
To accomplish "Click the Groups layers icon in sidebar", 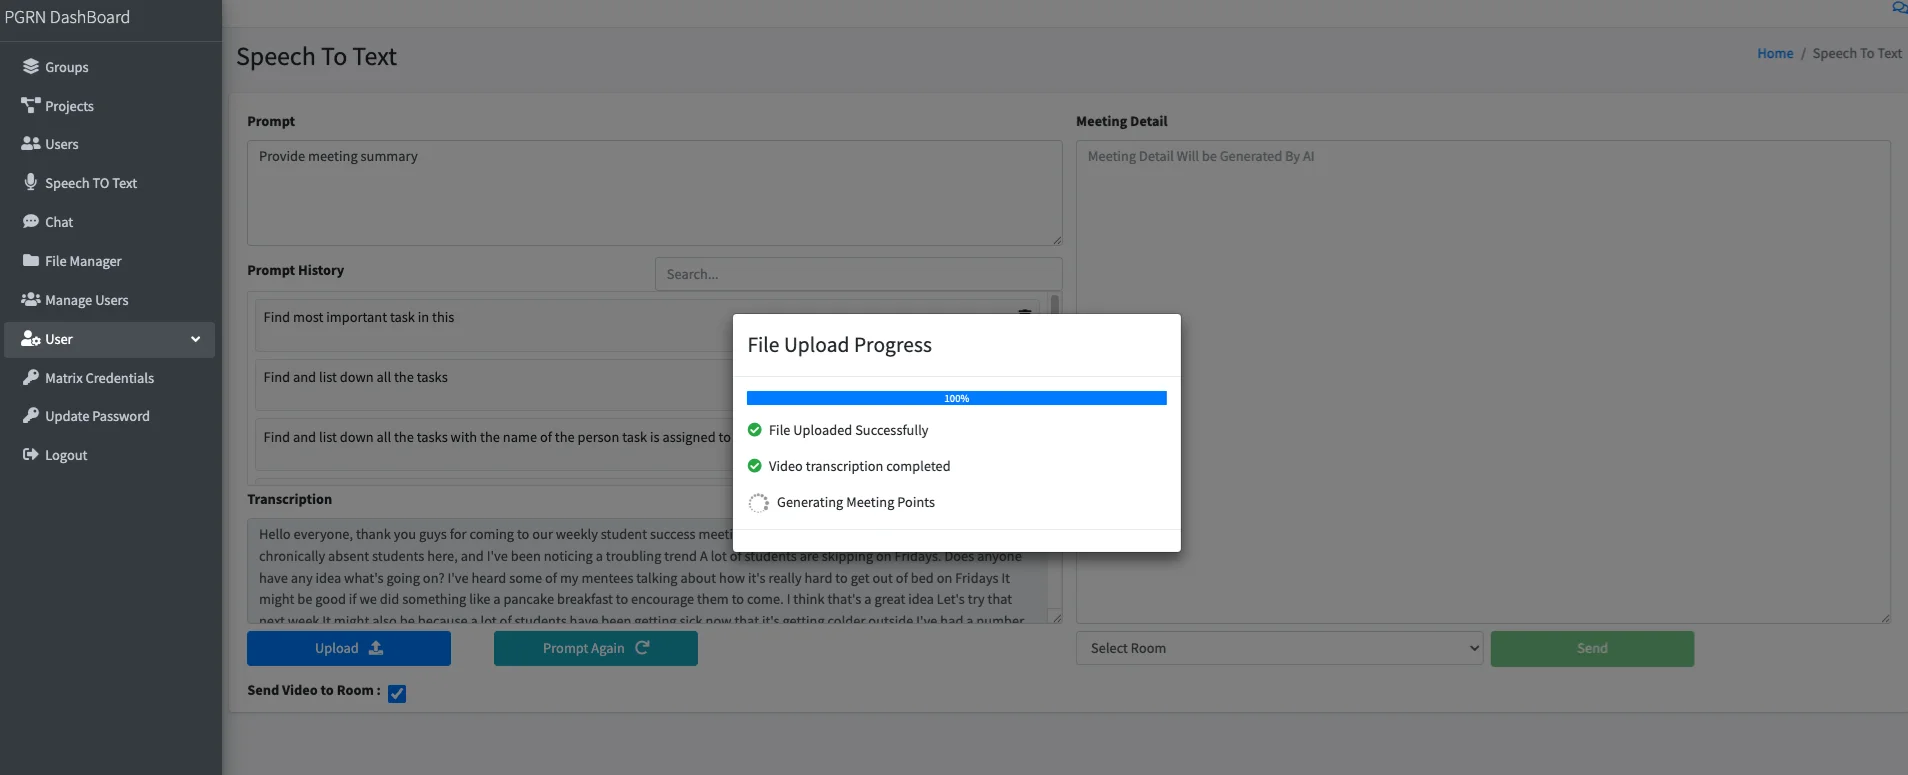I will click(31, 67).
